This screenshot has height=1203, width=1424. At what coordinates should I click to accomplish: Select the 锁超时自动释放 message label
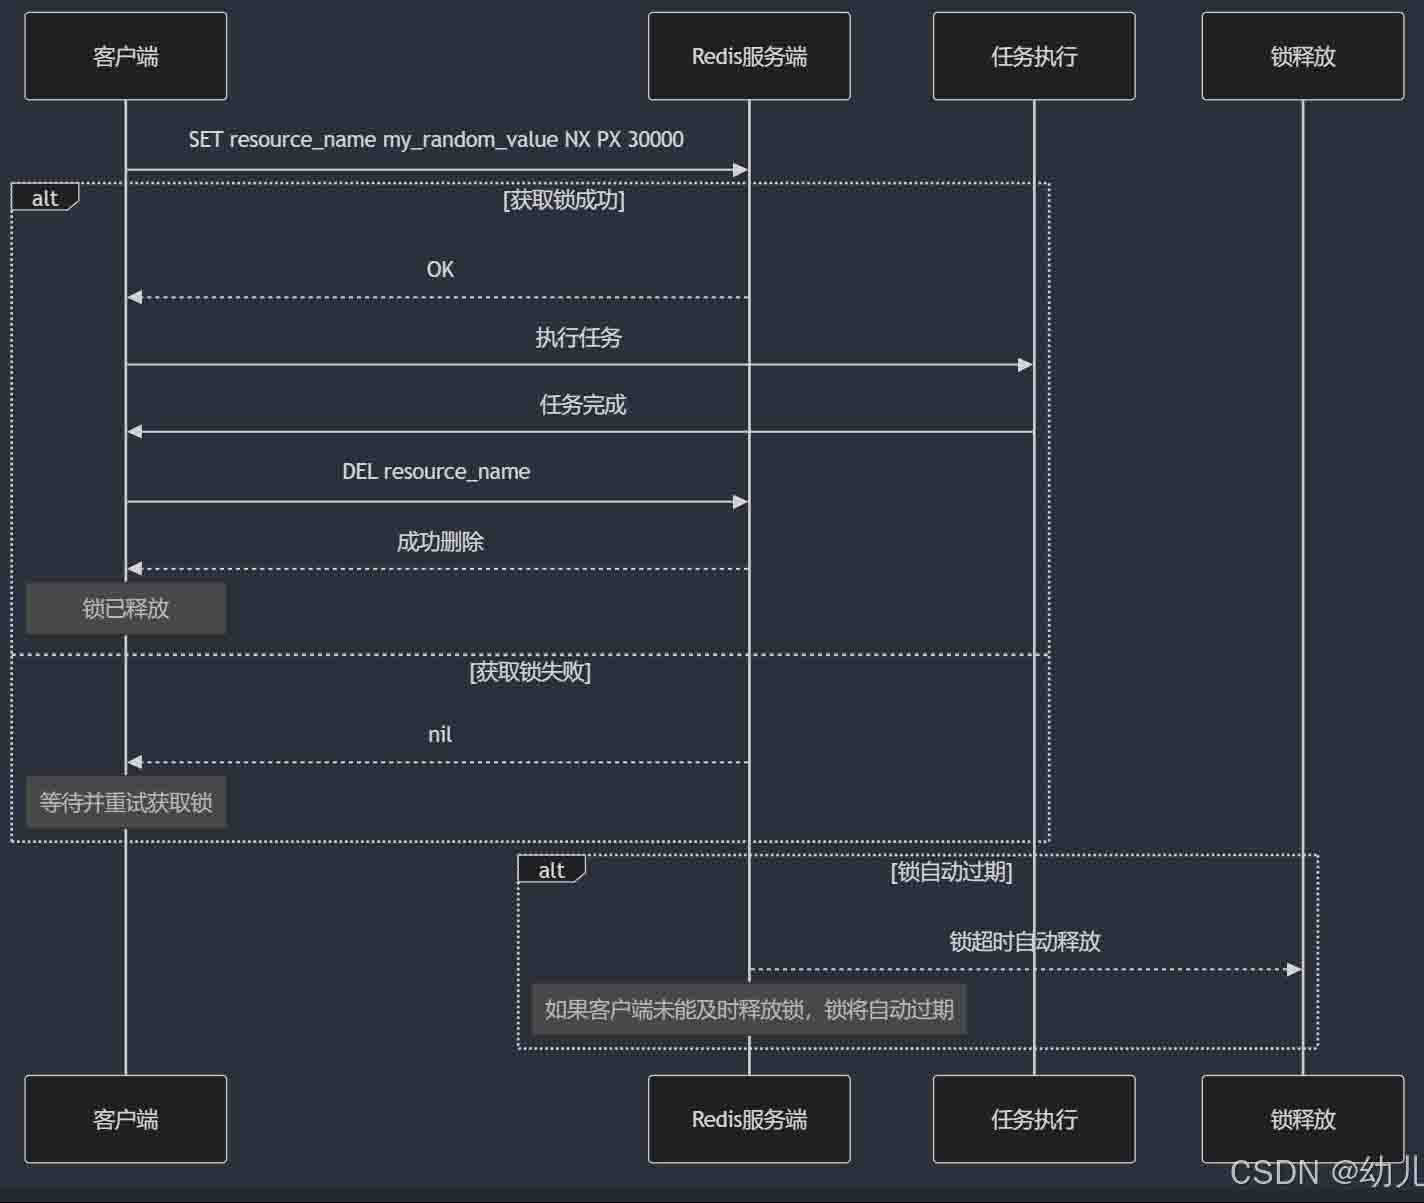(x=1024, y=941)
